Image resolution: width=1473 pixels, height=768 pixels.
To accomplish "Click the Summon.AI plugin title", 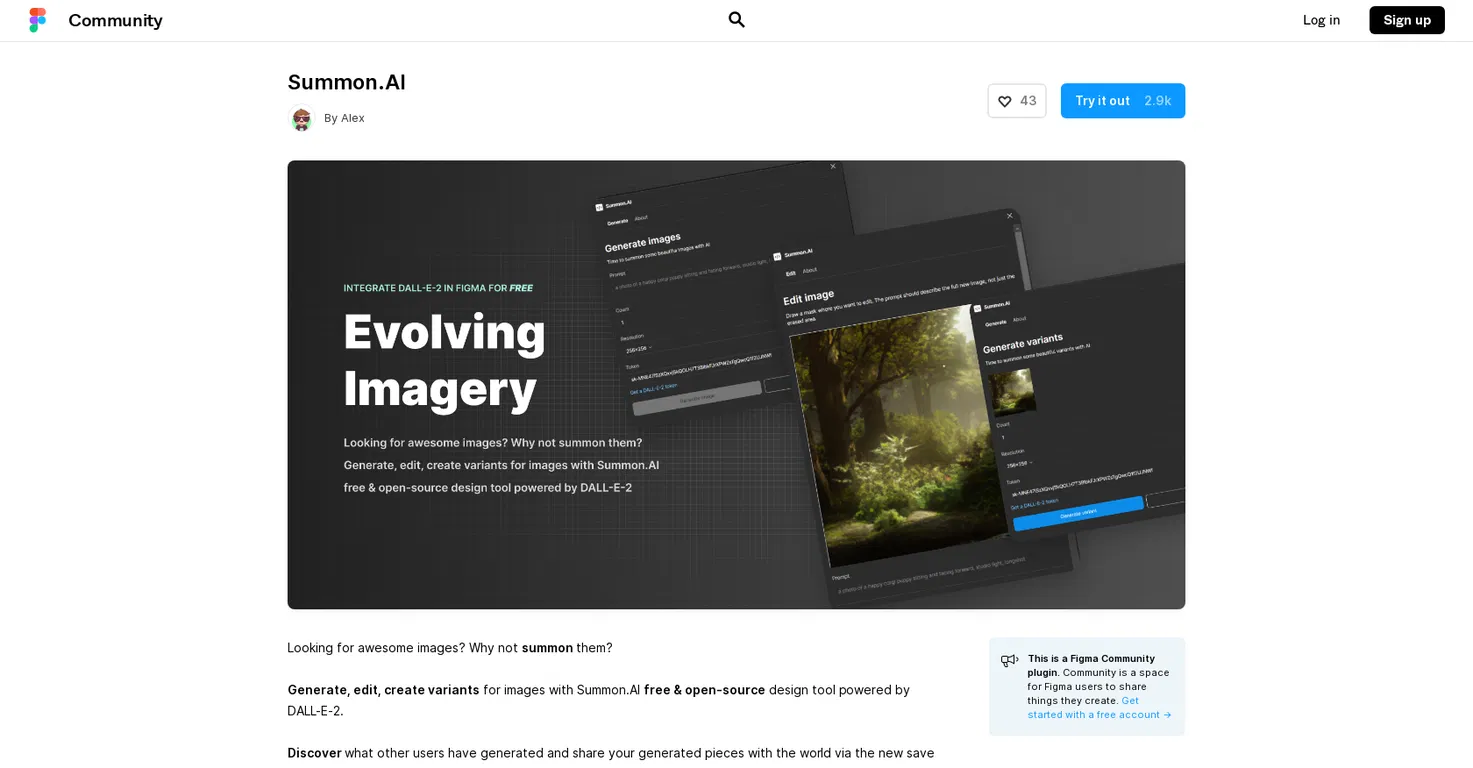I will [347, 82].
